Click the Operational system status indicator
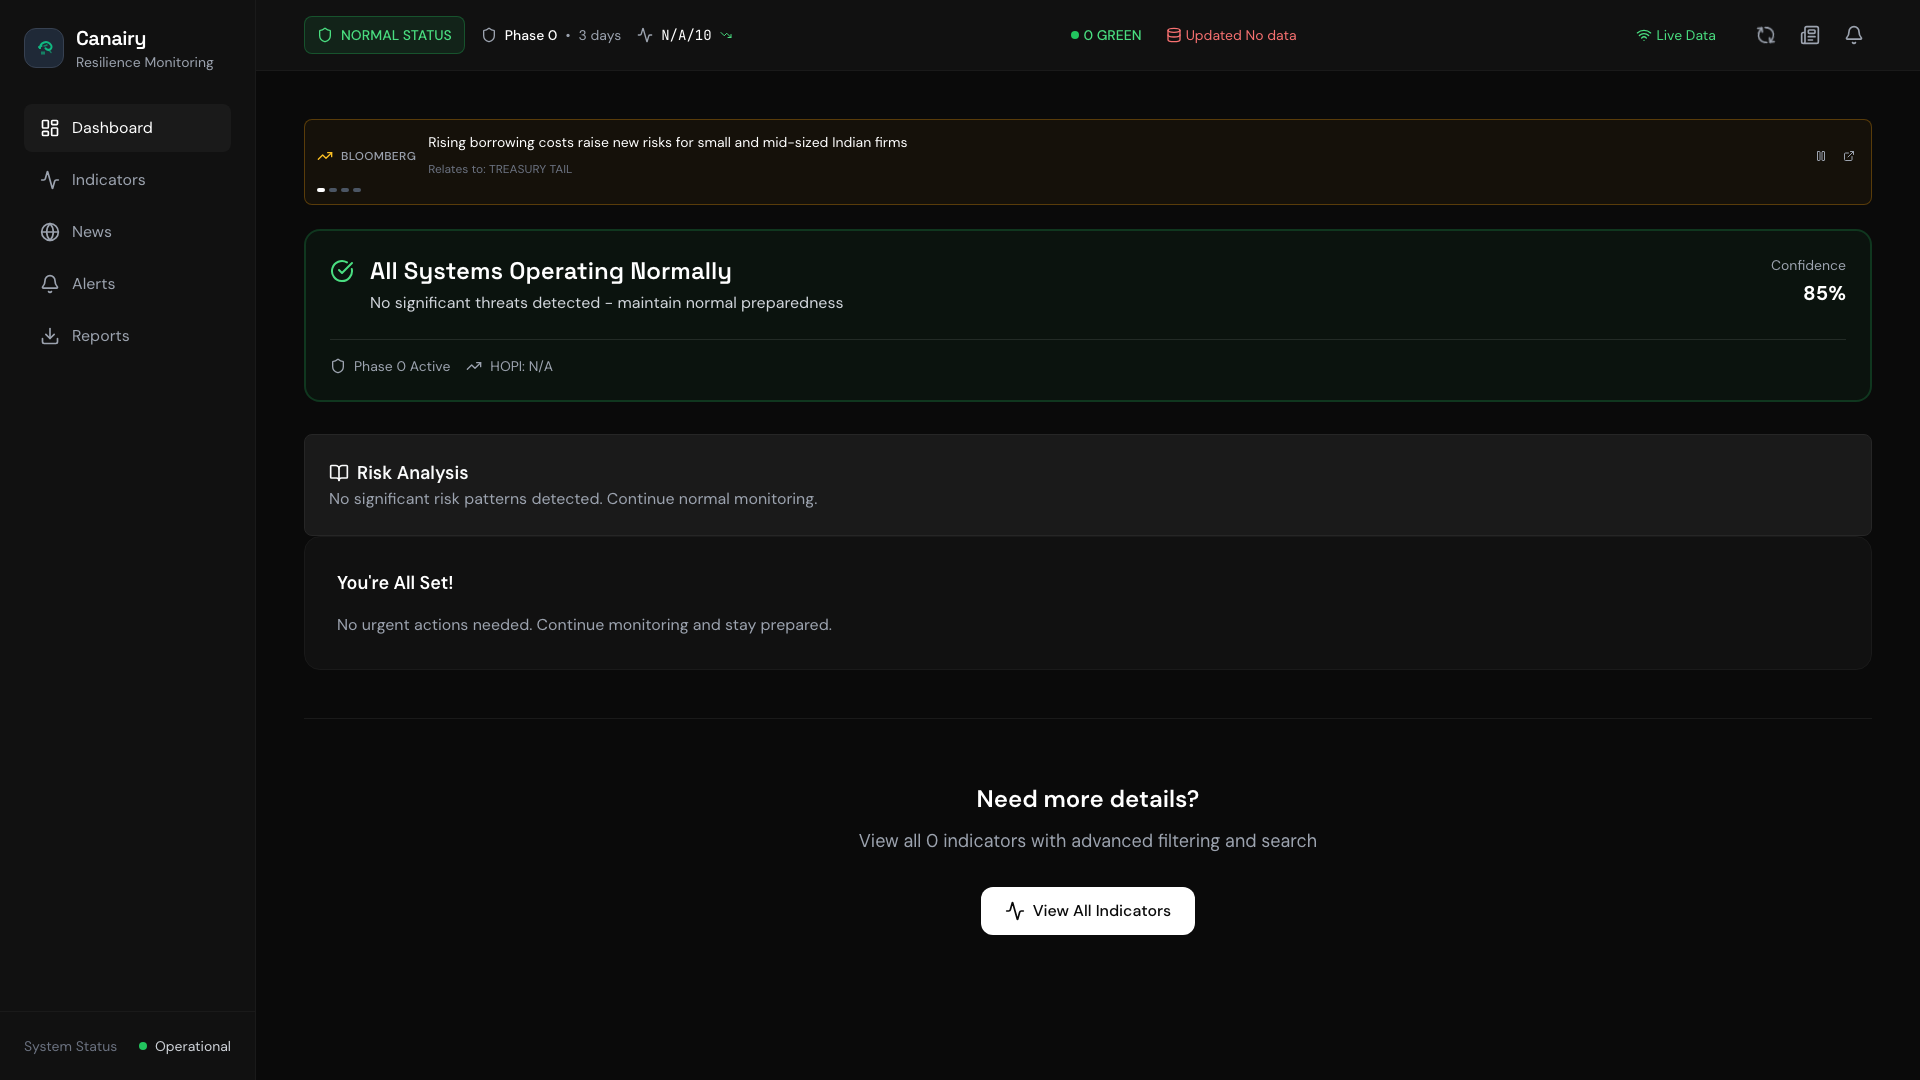 pos(184,1046)
